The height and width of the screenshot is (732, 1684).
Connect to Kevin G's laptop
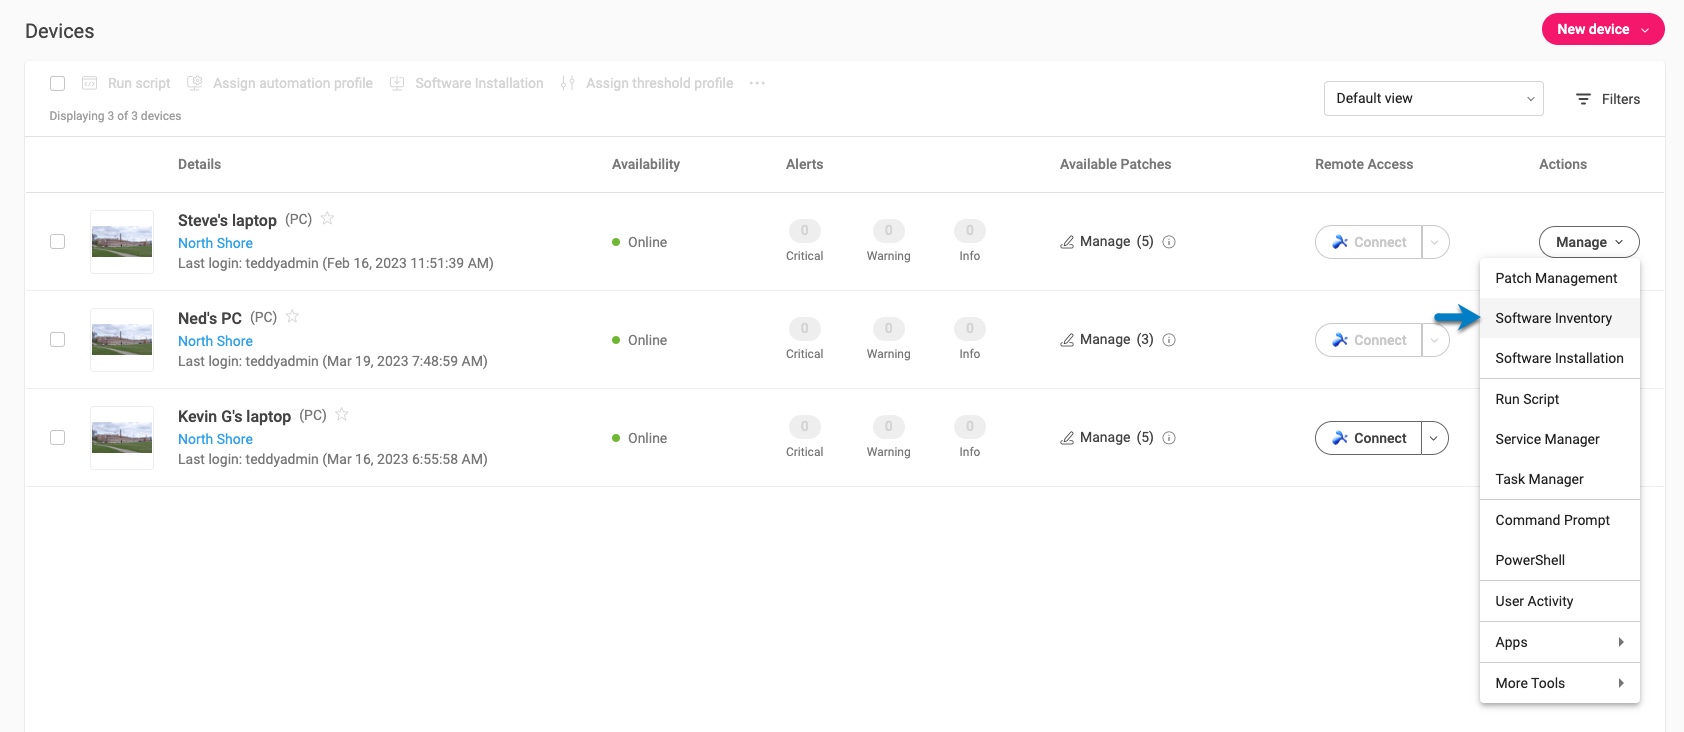tap(1368, 438)
